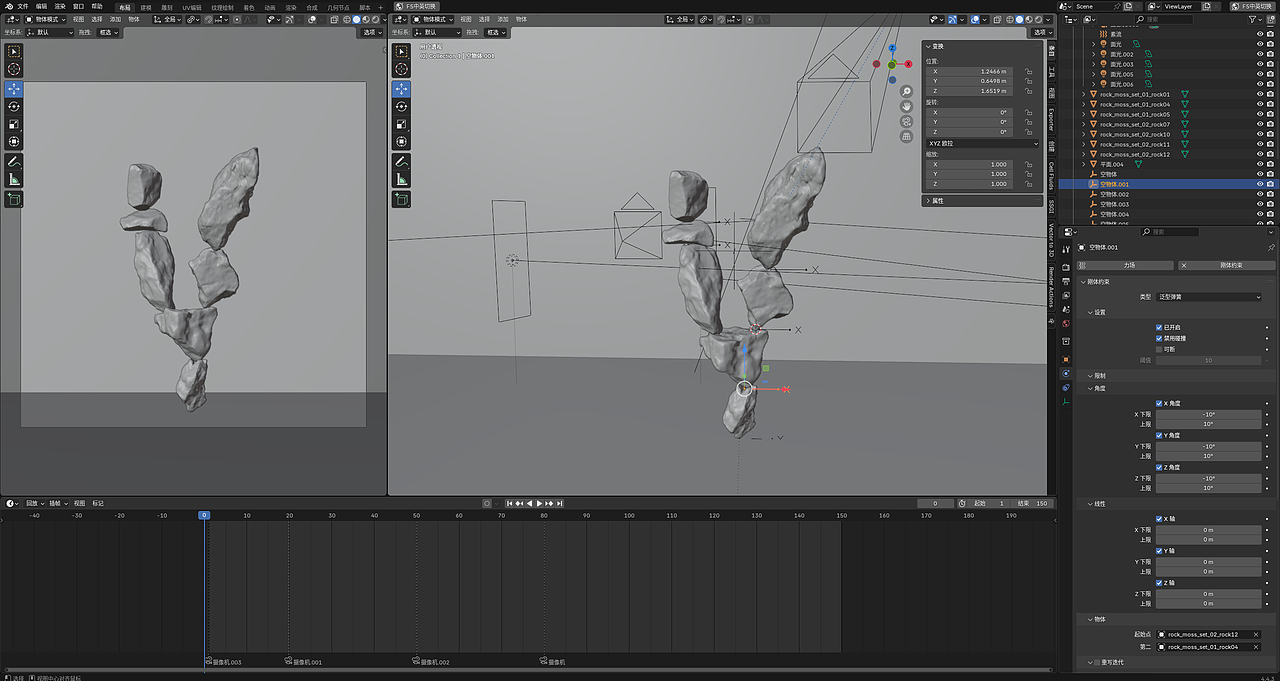Viewport: 1280px width, 681px height.
Task: Open the timeline 回放 menu
Action: 35,503
